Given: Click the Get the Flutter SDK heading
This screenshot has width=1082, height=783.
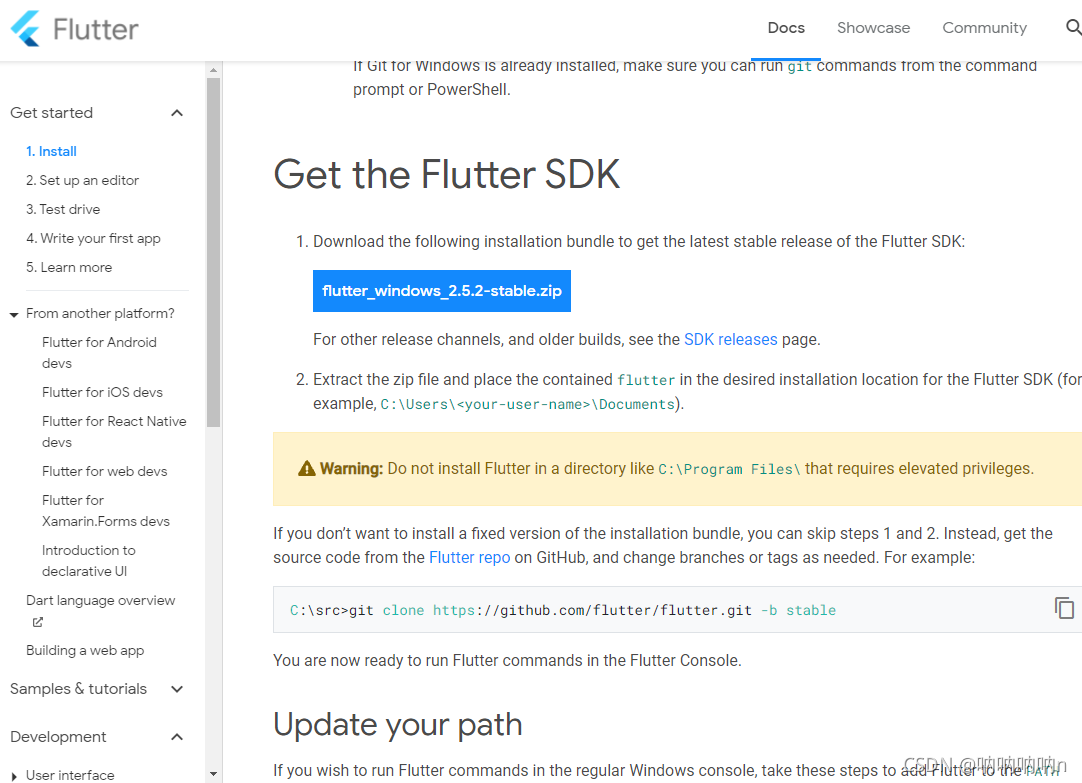Looking at the screenshot, I should click(446, 174).
